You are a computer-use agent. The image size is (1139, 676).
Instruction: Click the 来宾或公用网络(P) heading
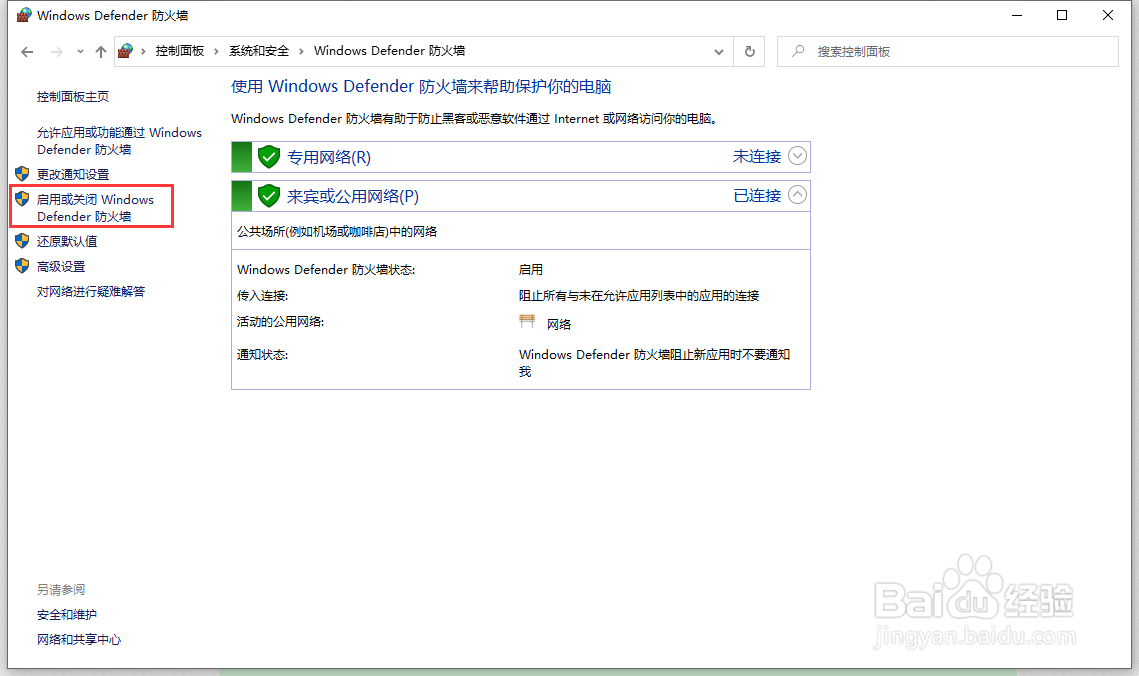pos(353,196)
